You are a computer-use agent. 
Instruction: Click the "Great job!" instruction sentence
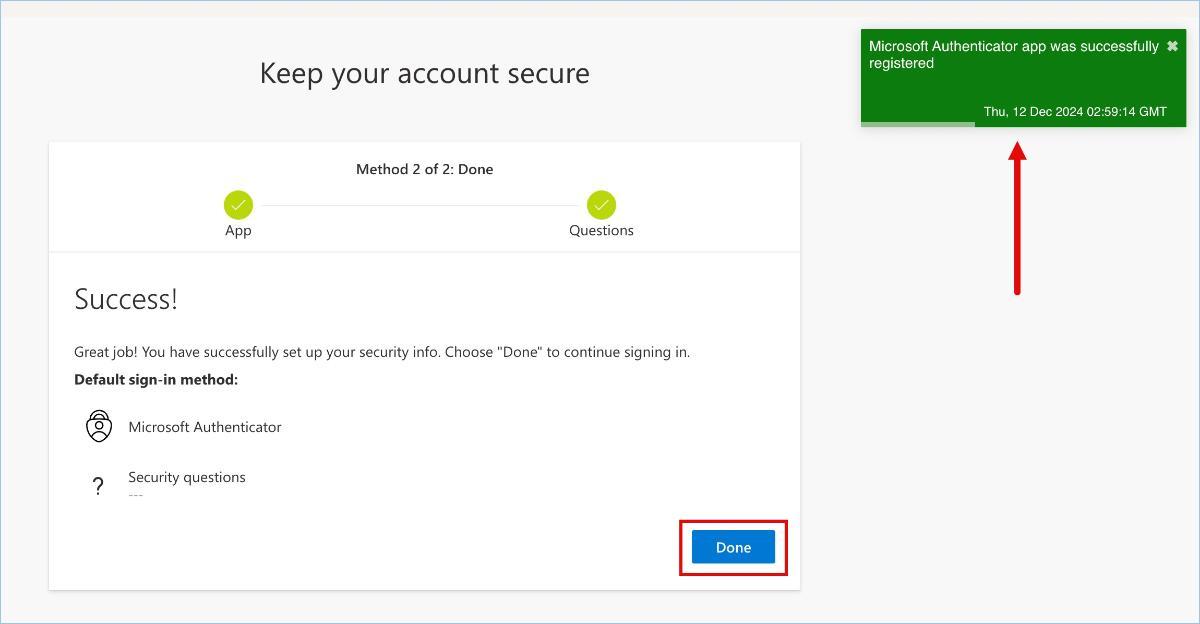(382, 352)
